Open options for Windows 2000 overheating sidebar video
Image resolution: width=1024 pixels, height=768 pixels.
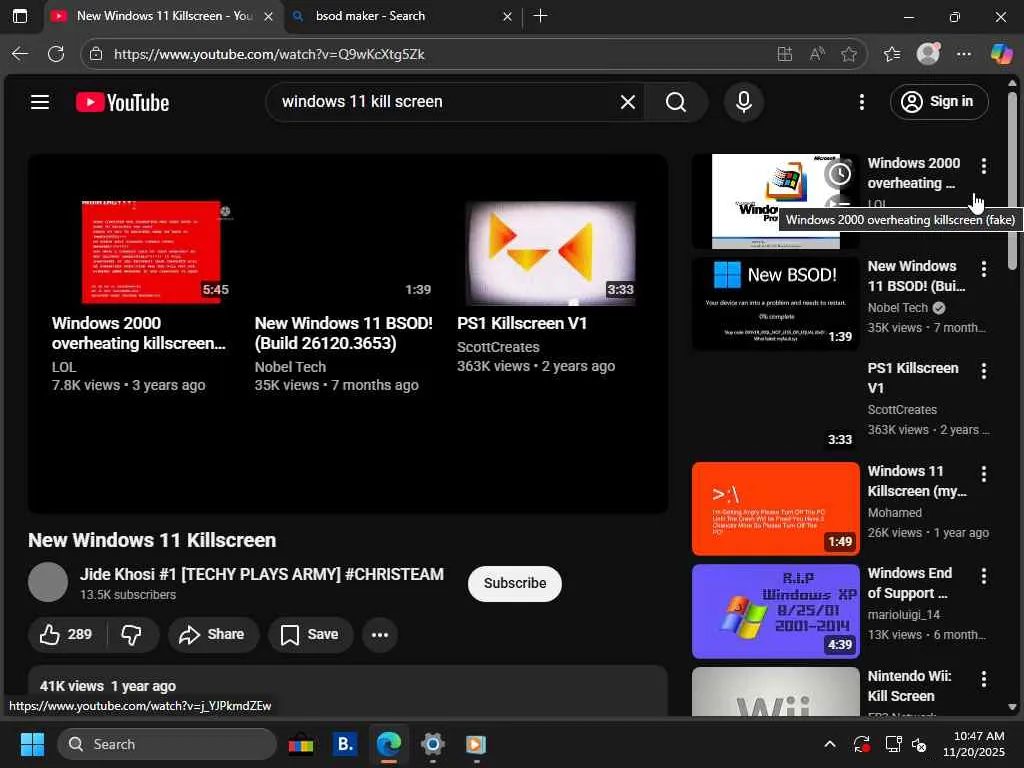pos(984,166)
